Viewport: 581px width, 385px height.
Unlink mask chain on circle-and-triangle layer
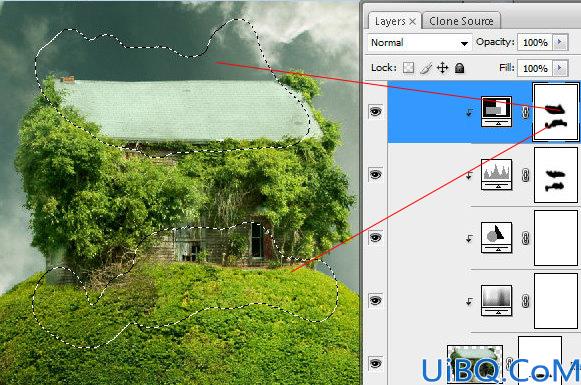coord(525,238)
